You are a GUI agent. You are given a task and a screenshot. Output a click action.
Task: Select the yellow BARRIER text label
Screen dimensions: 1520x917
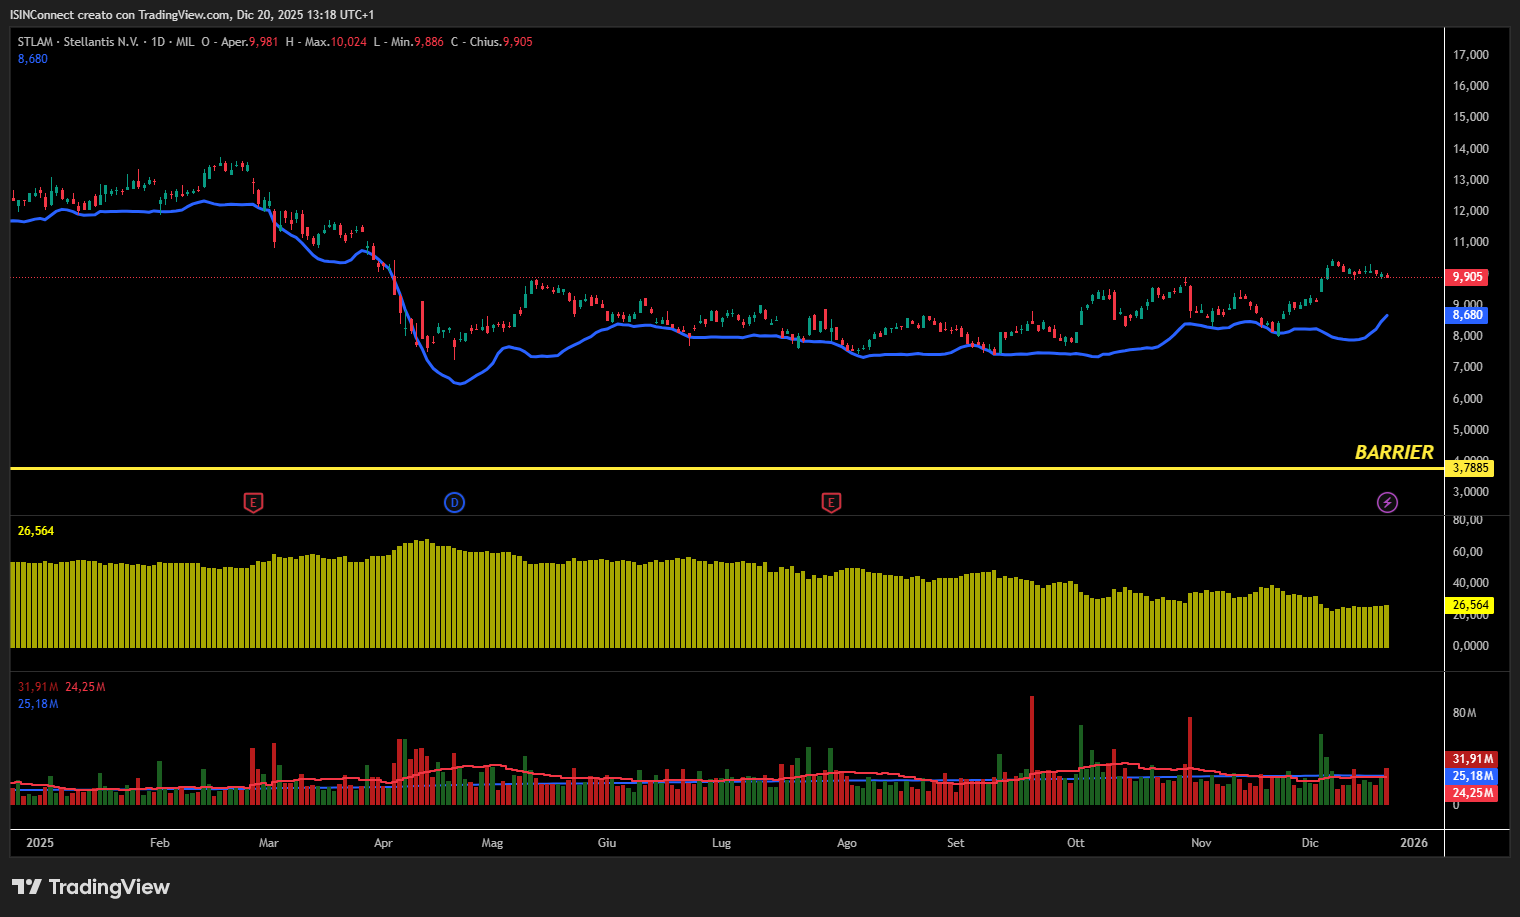[1393, 453]
